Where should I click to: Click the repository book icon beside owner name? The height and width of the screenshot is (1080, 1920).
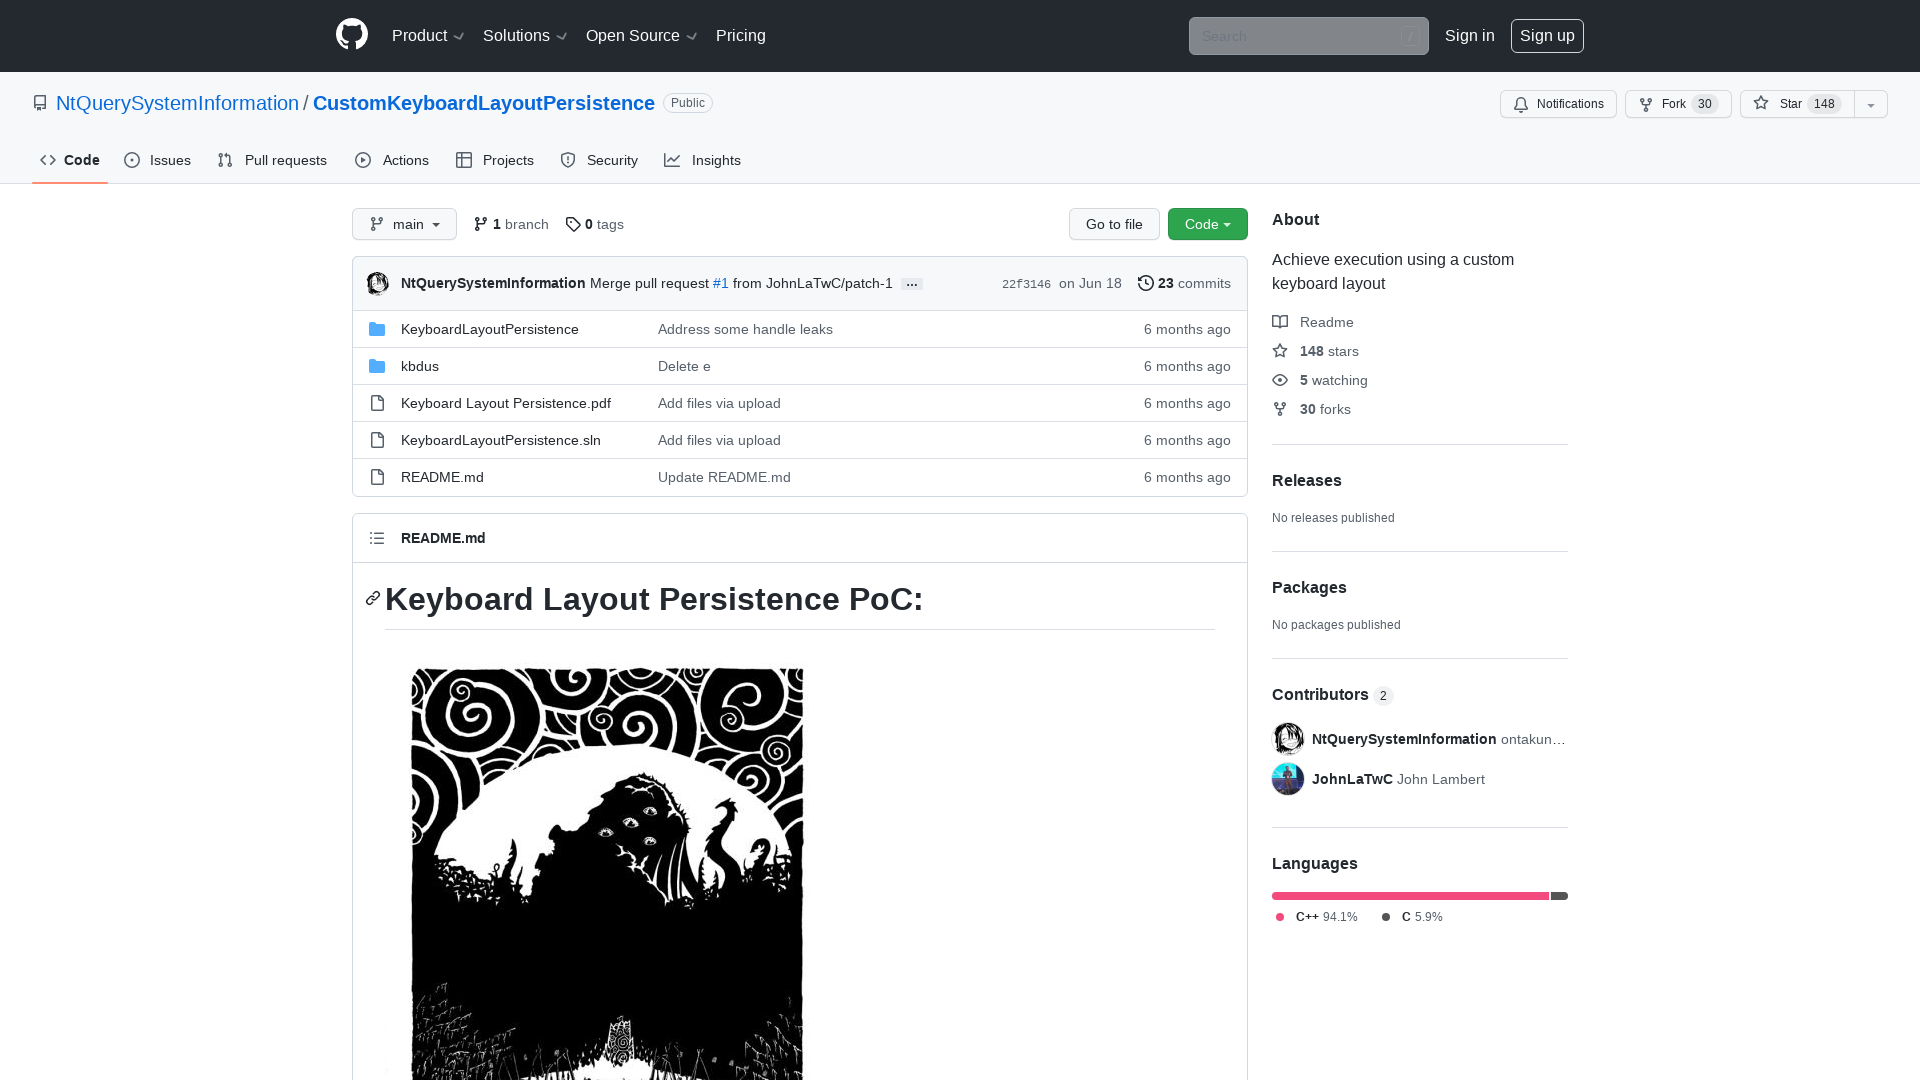pyautogui.click(x=40, y=103)
